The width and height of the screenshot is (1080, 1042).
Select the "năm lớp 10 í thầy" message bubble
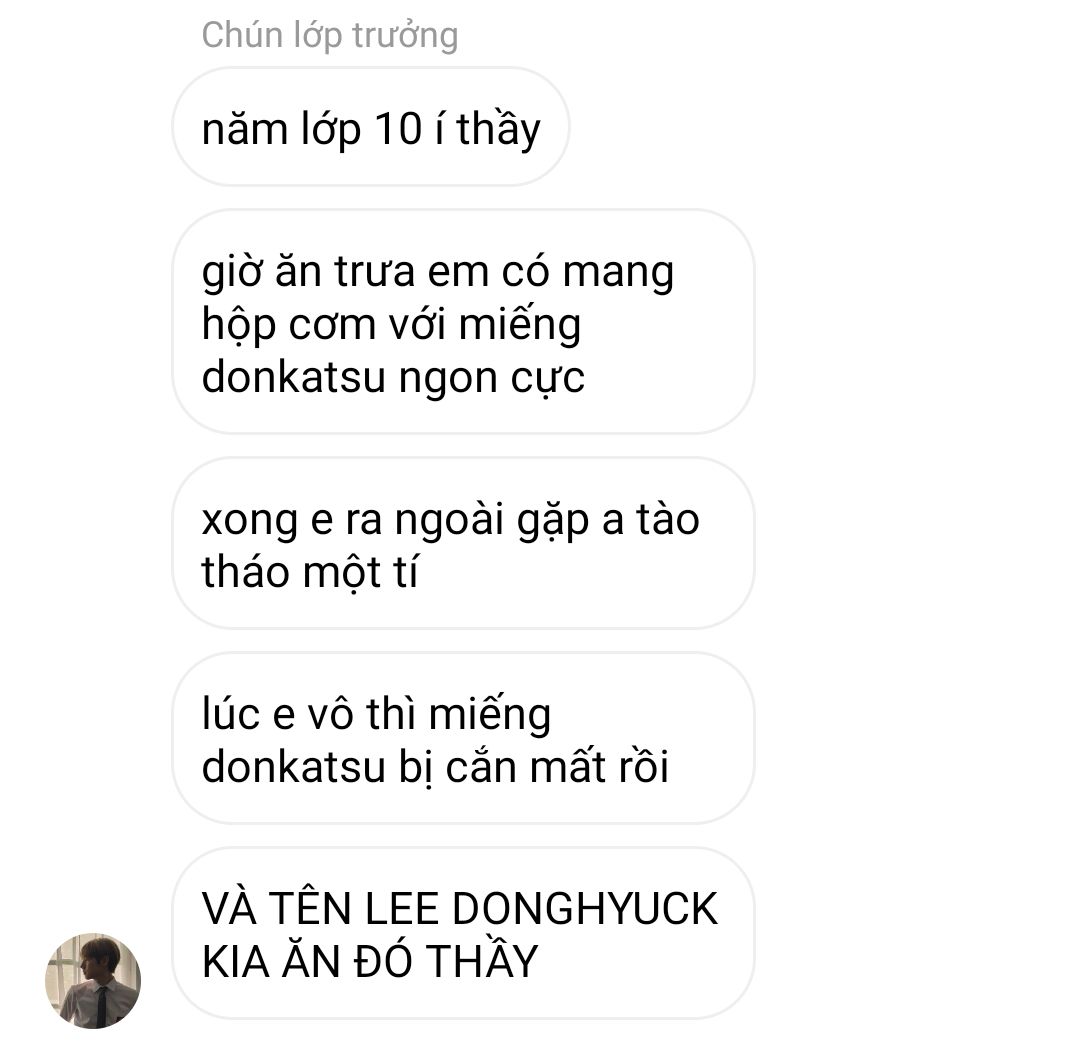click(371, 127)
